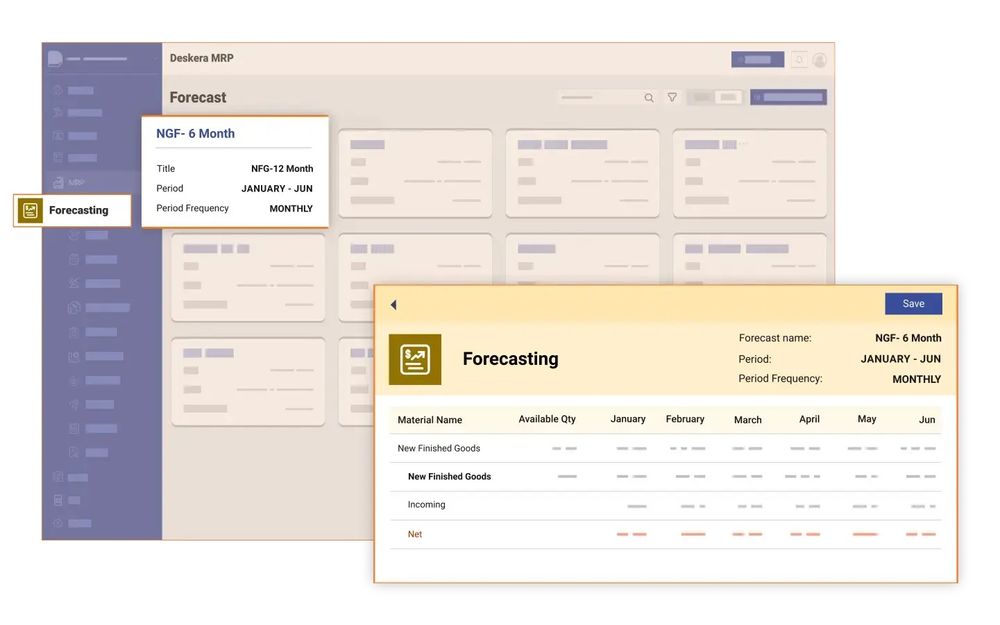Click the back arrow in the Forecasting panel
Image resolution: width=1000 pixels, height=625 pixels.
click(x=393, y=304)
